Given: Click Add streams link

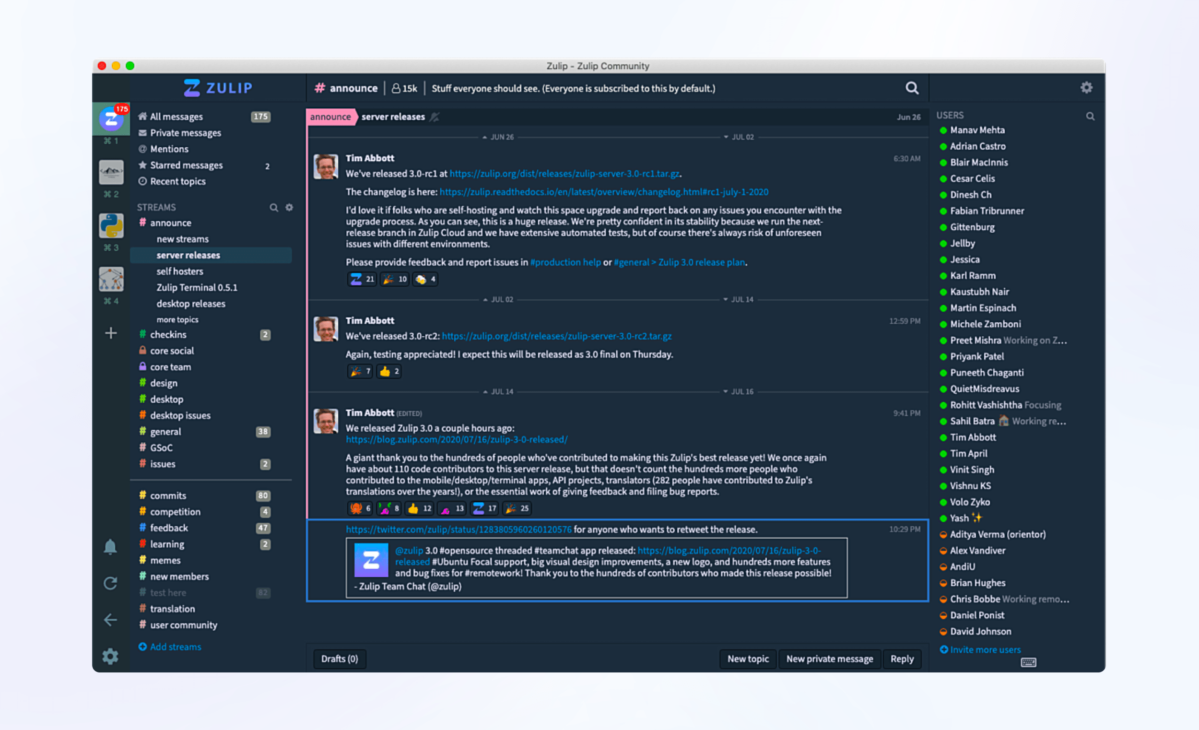Looking at the screenshot, I should click(x=170, y=647).
